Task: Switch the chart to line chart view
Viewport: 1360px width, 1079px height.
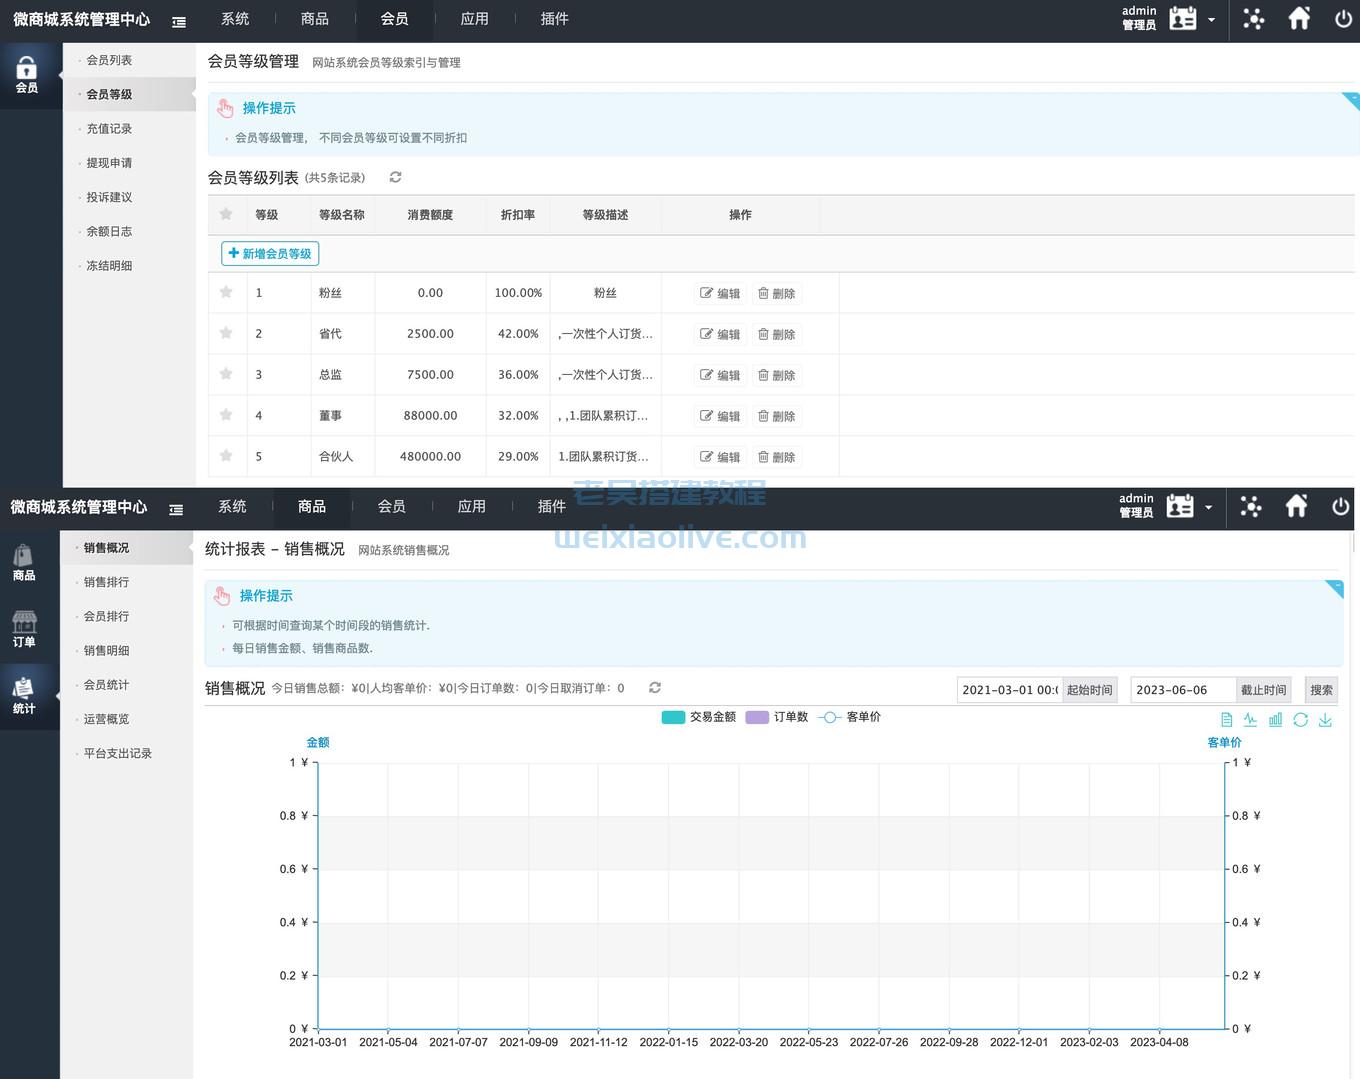Action: coord(1250,720)
